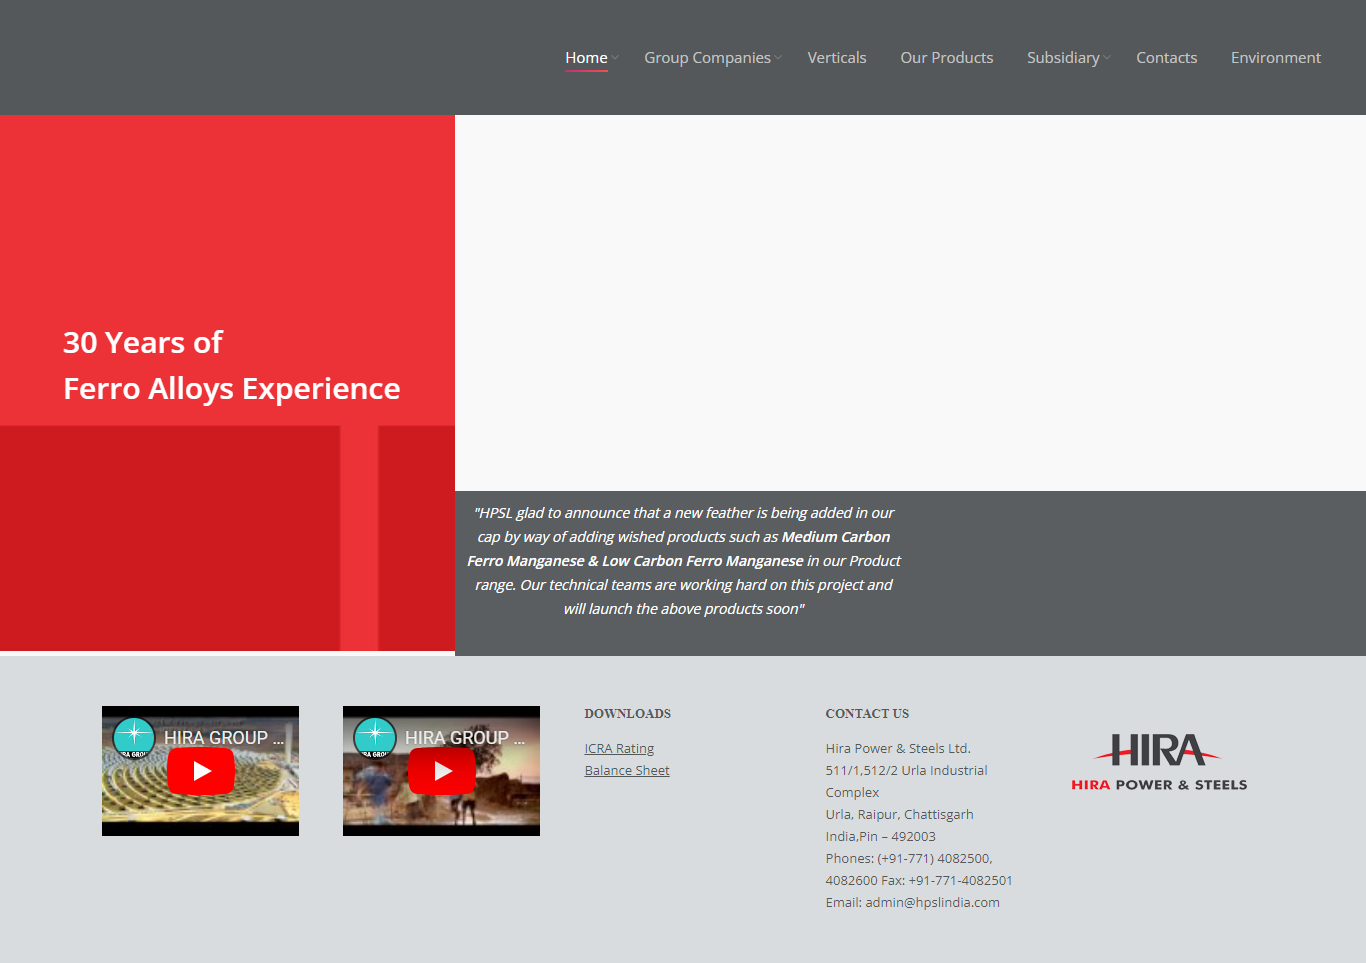Expand the Home dropdown chevron
Screen dimensions: 1366x963
[616, 58]
